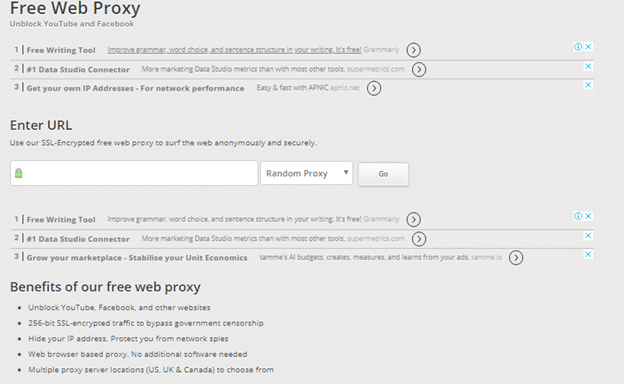Image resolution: width=624 pixels, height=384 pixels.
Task: Click arrow icon beside tamme.io ad
Action: click(x=516, y=258)
